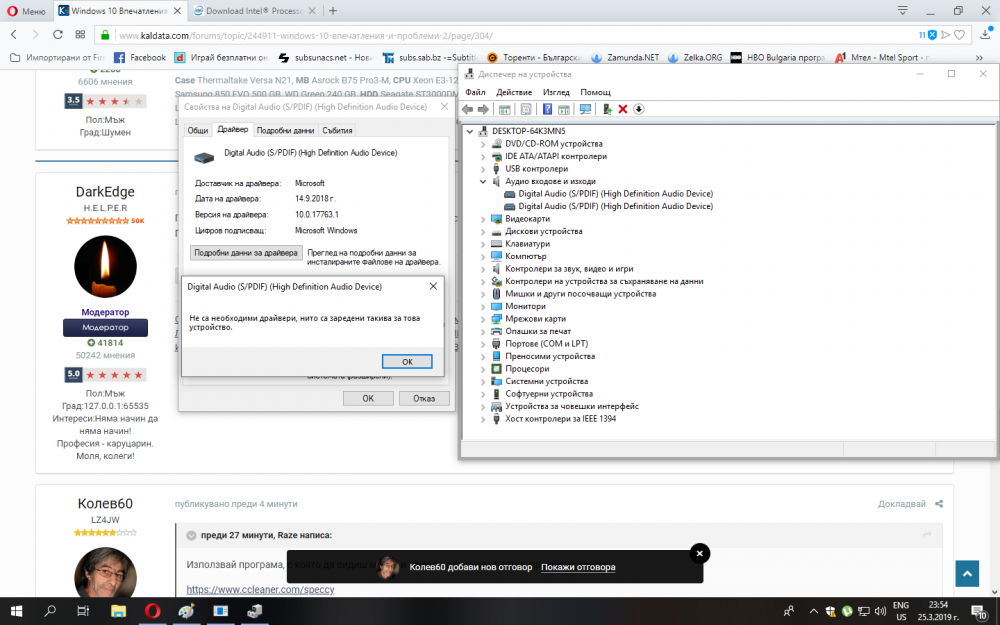Open Действие menu in Device Manager
This screenshot has height=625, width=1000.
pyautogui.click(x=514, y=92)
